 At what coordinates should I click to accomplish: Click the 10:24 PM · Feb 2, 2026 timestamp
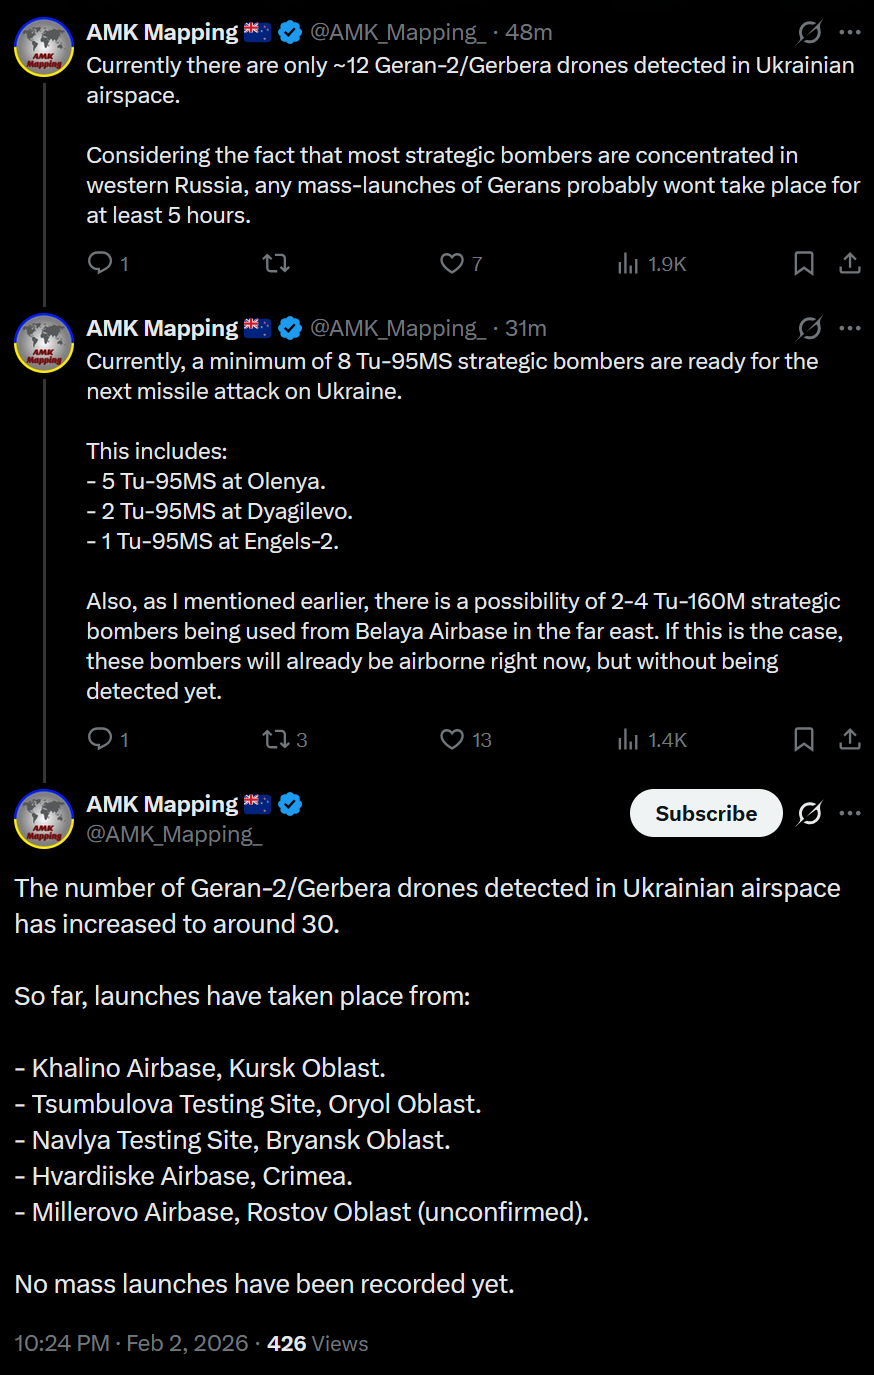(x=131, y=1343)
